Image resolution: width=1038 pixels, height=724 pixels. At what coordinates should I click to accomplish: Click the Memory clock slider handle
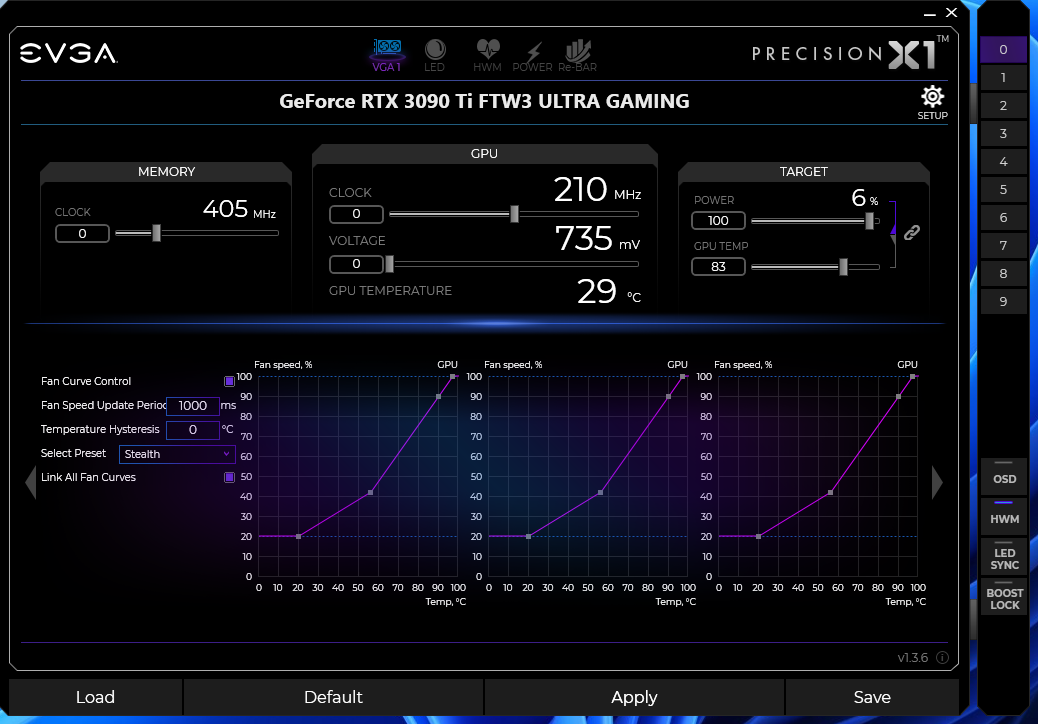[x=157, y=233]
